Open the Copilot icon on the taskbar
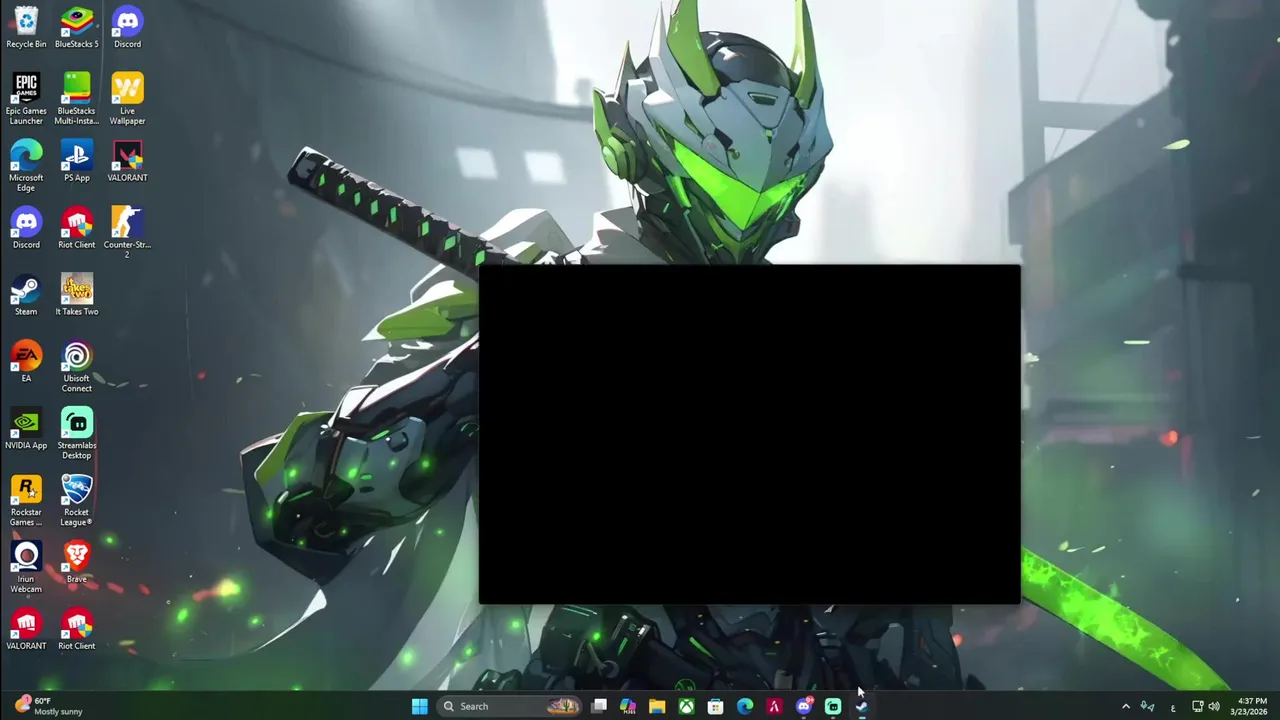The image size is (1280, 720). (628, 706)
